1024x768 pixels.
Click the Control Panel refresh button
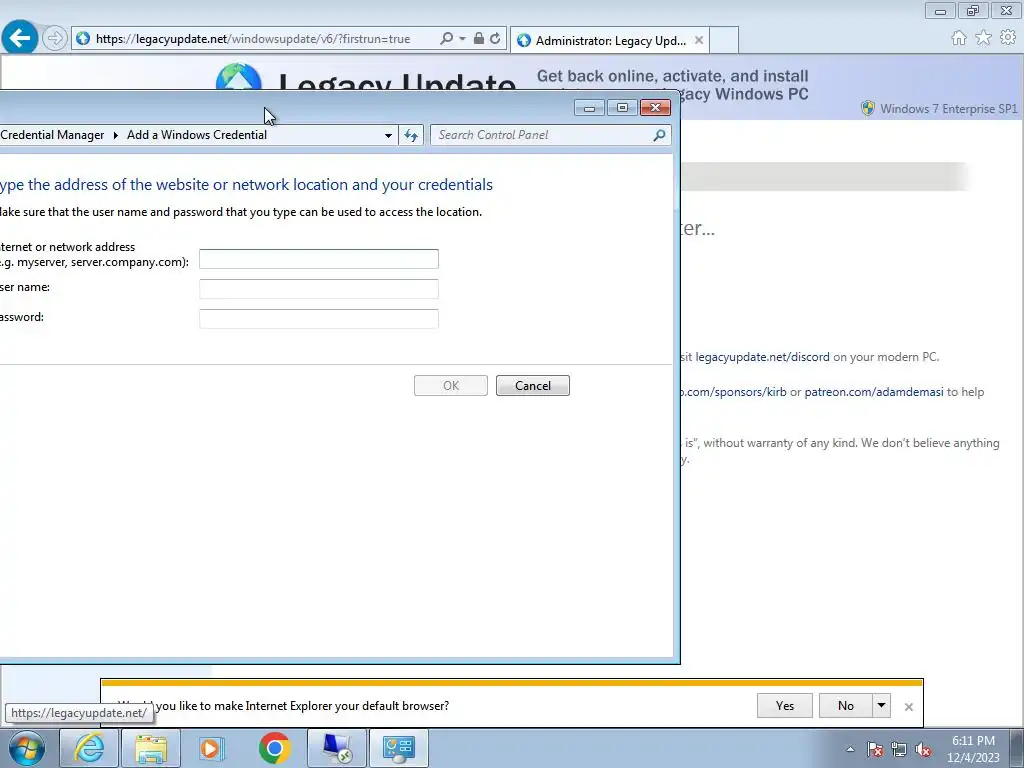(x=411, y=135)
